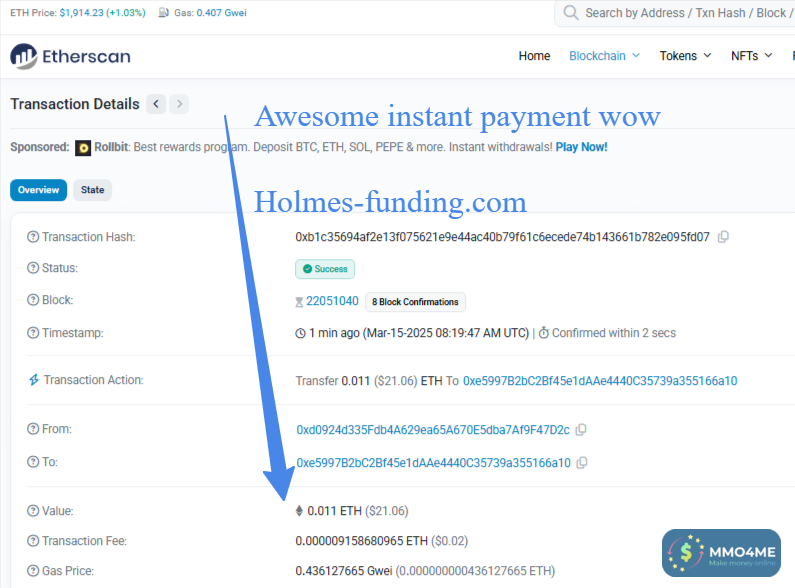Click the fee 0.000009158680965 ETH
795x588 pixels.
(362, 541)
